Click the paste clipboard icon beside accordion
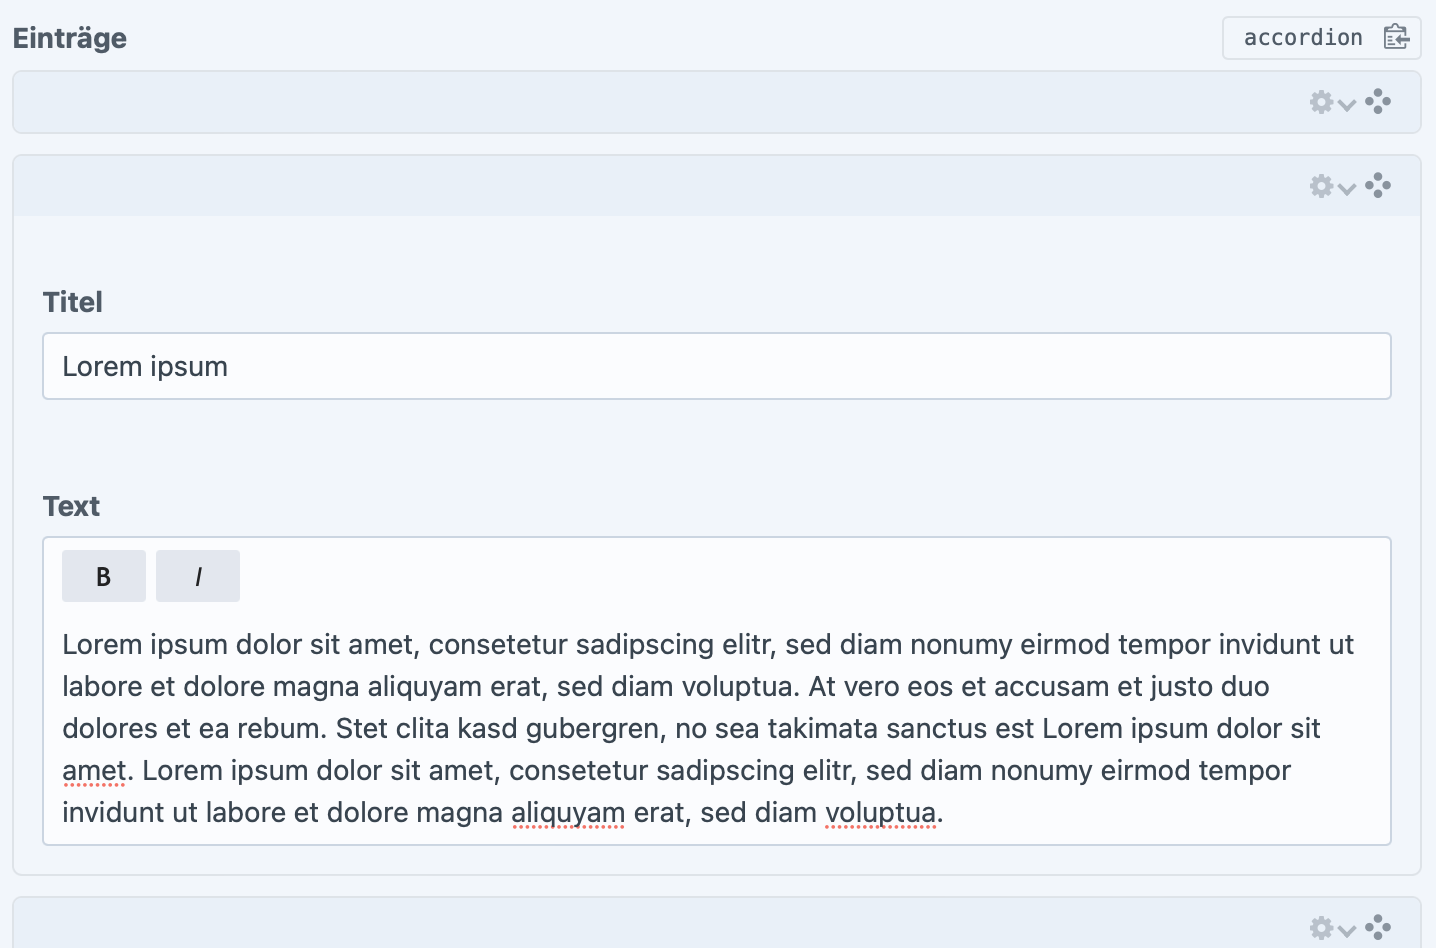 point(1397,37)
